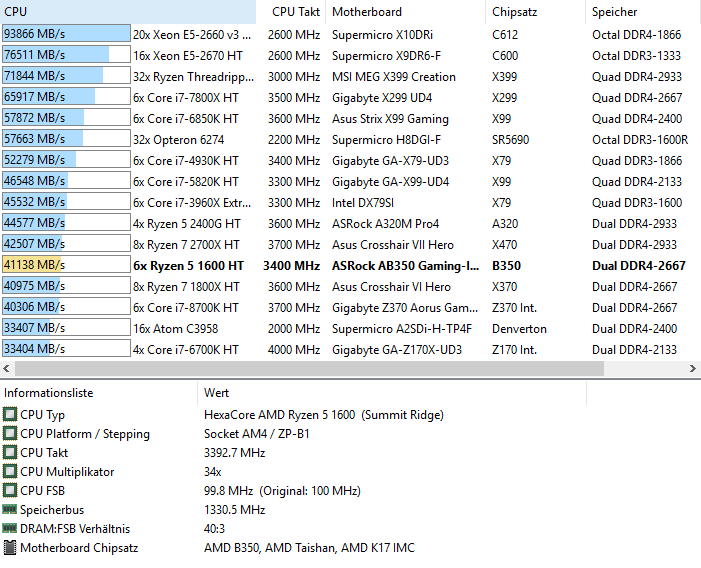The image size is (701, 568).
Task: Click the ASRock A320M Pro4 cell
Action: [385, 223]
